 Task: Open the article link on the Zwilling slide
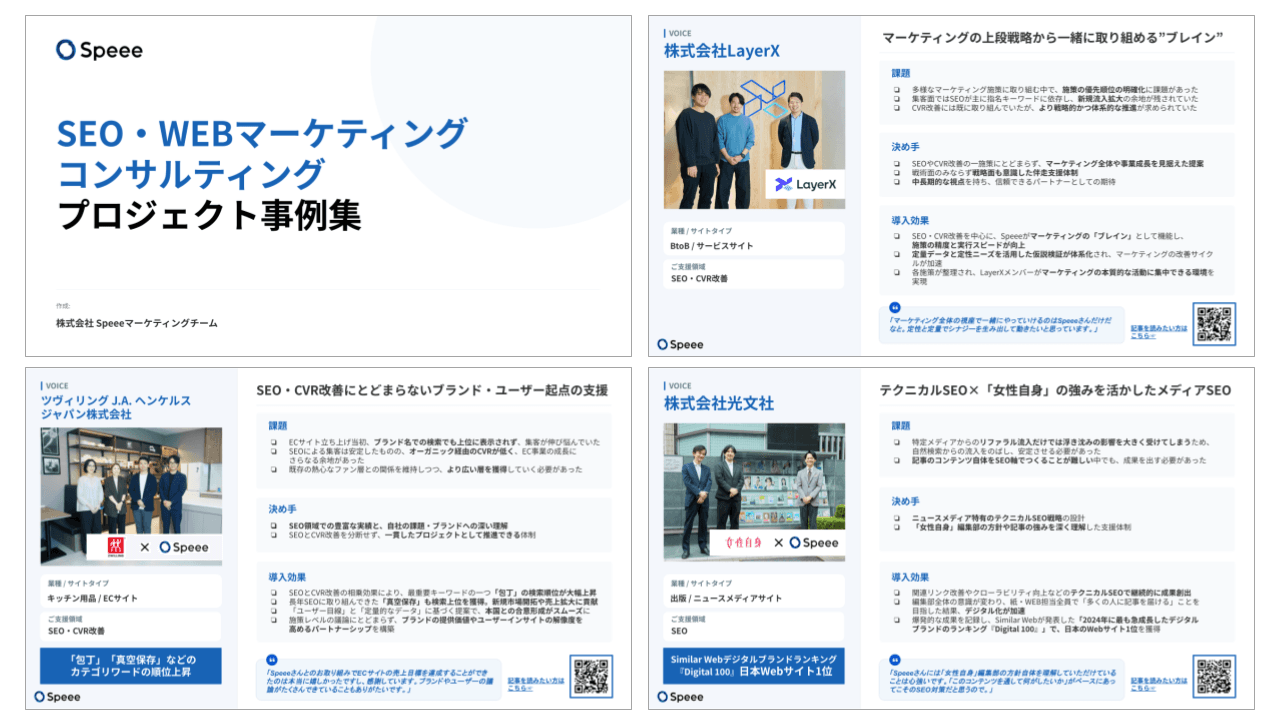point(535,684)
